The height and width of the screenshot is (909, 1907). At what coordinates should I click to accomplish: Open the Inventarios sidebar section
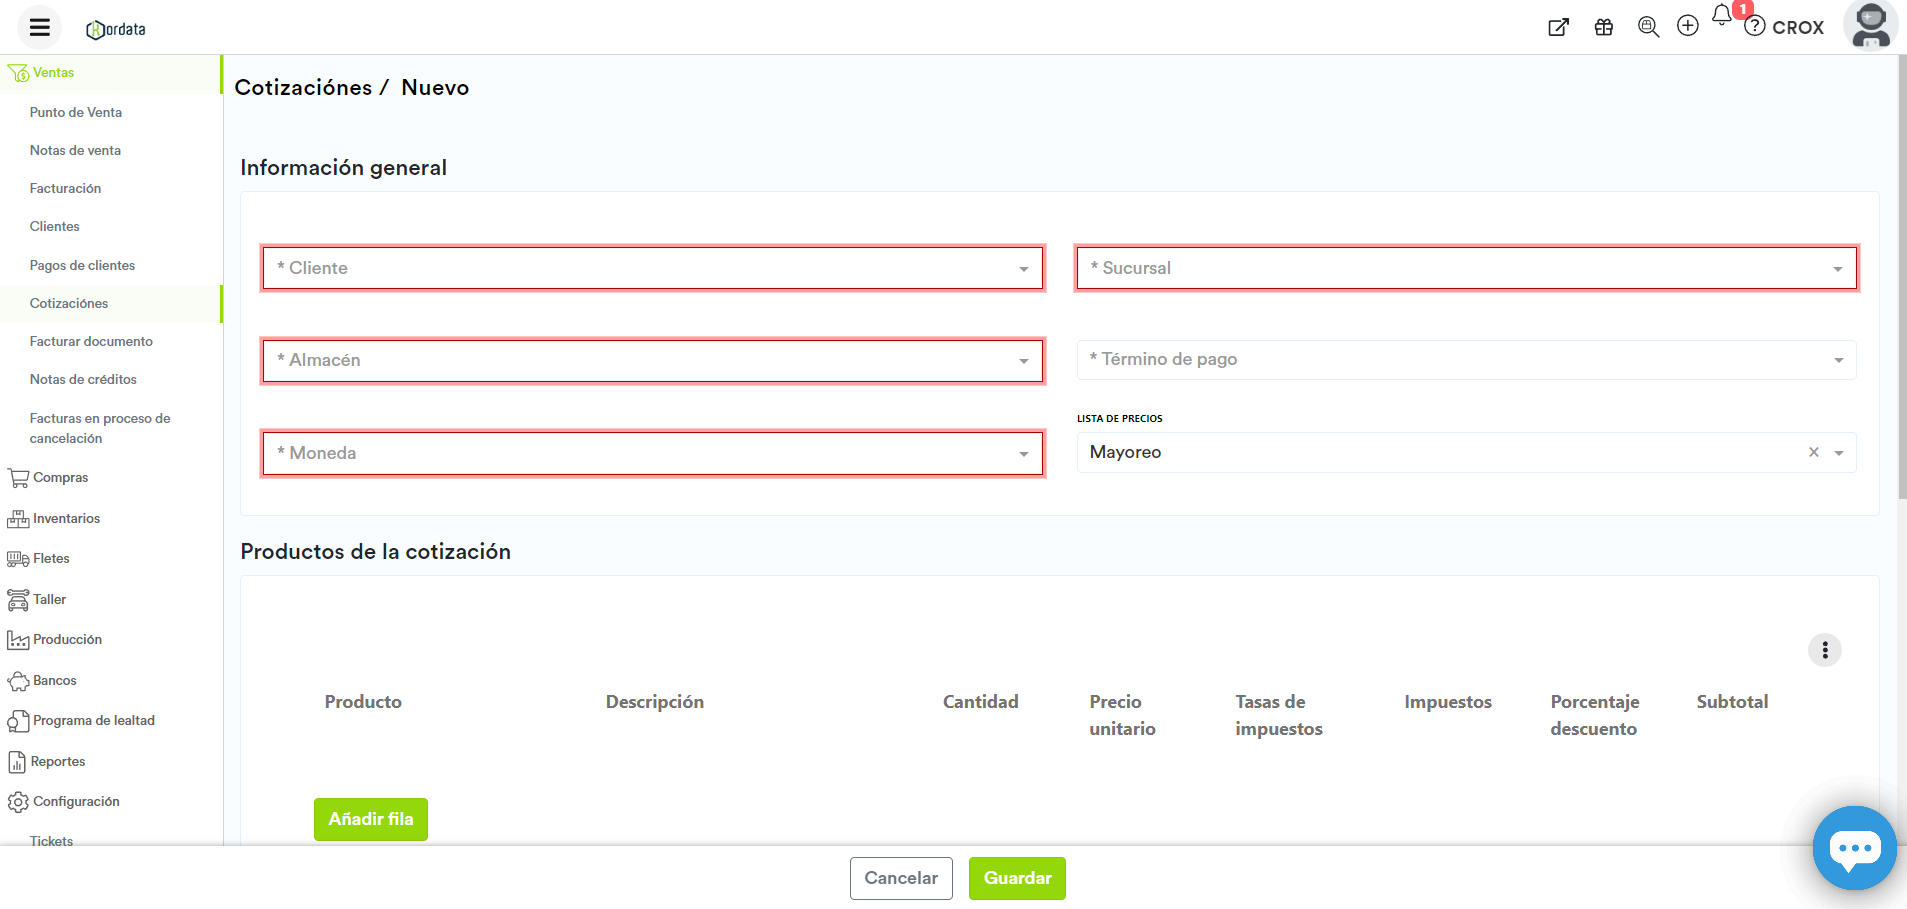pyautogui.click(x=66, y=518)
